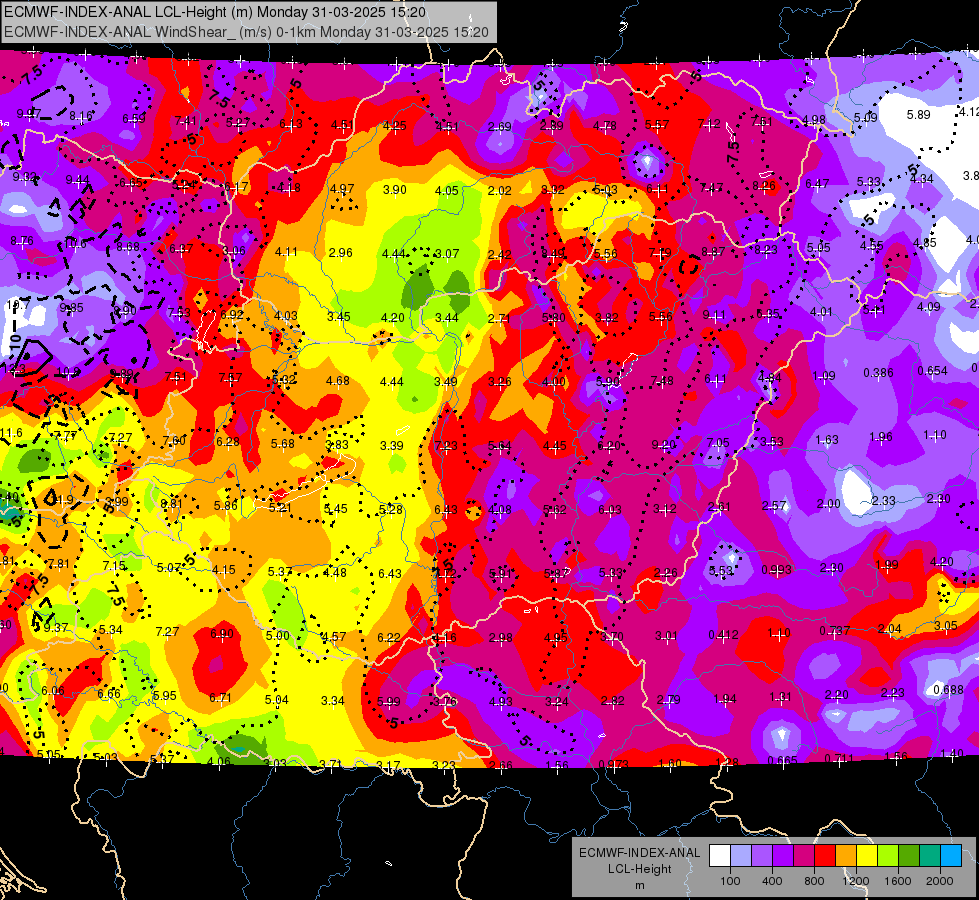
Task: Click the wind shear value 9.37
Action: coord(56,627)
